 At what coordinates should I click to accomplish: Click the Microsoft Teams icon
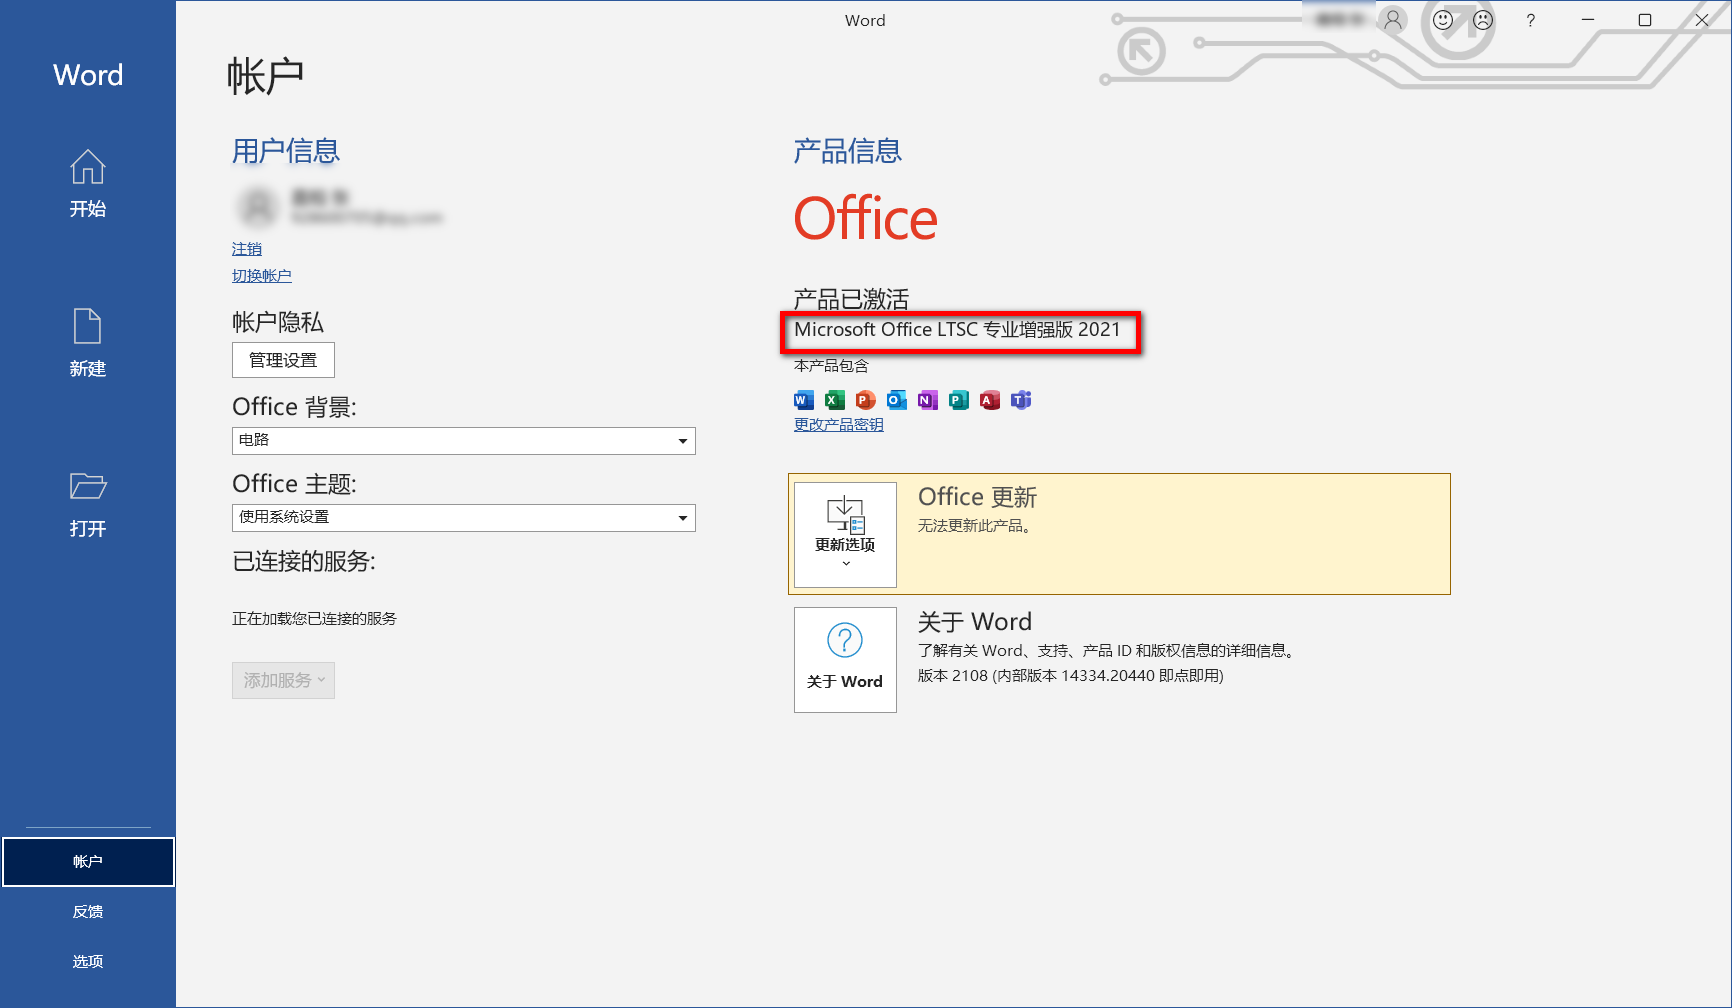tap(1021, 400)
